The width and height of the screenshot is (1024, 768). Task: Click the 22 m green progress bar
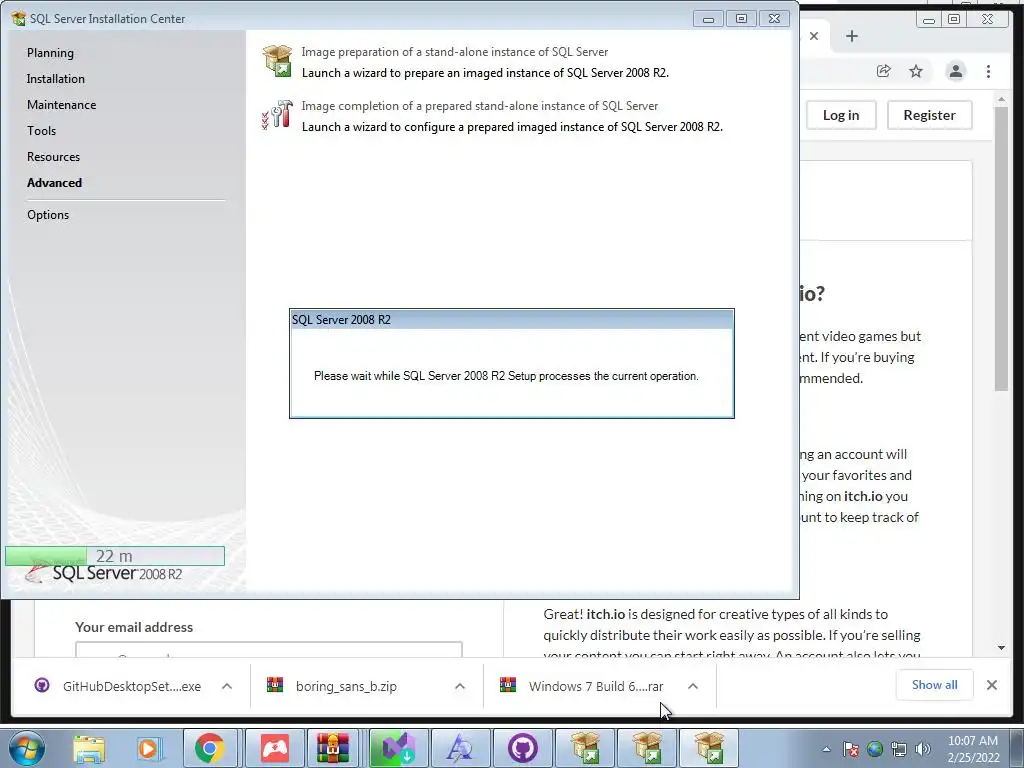click(x=115, y=556)
